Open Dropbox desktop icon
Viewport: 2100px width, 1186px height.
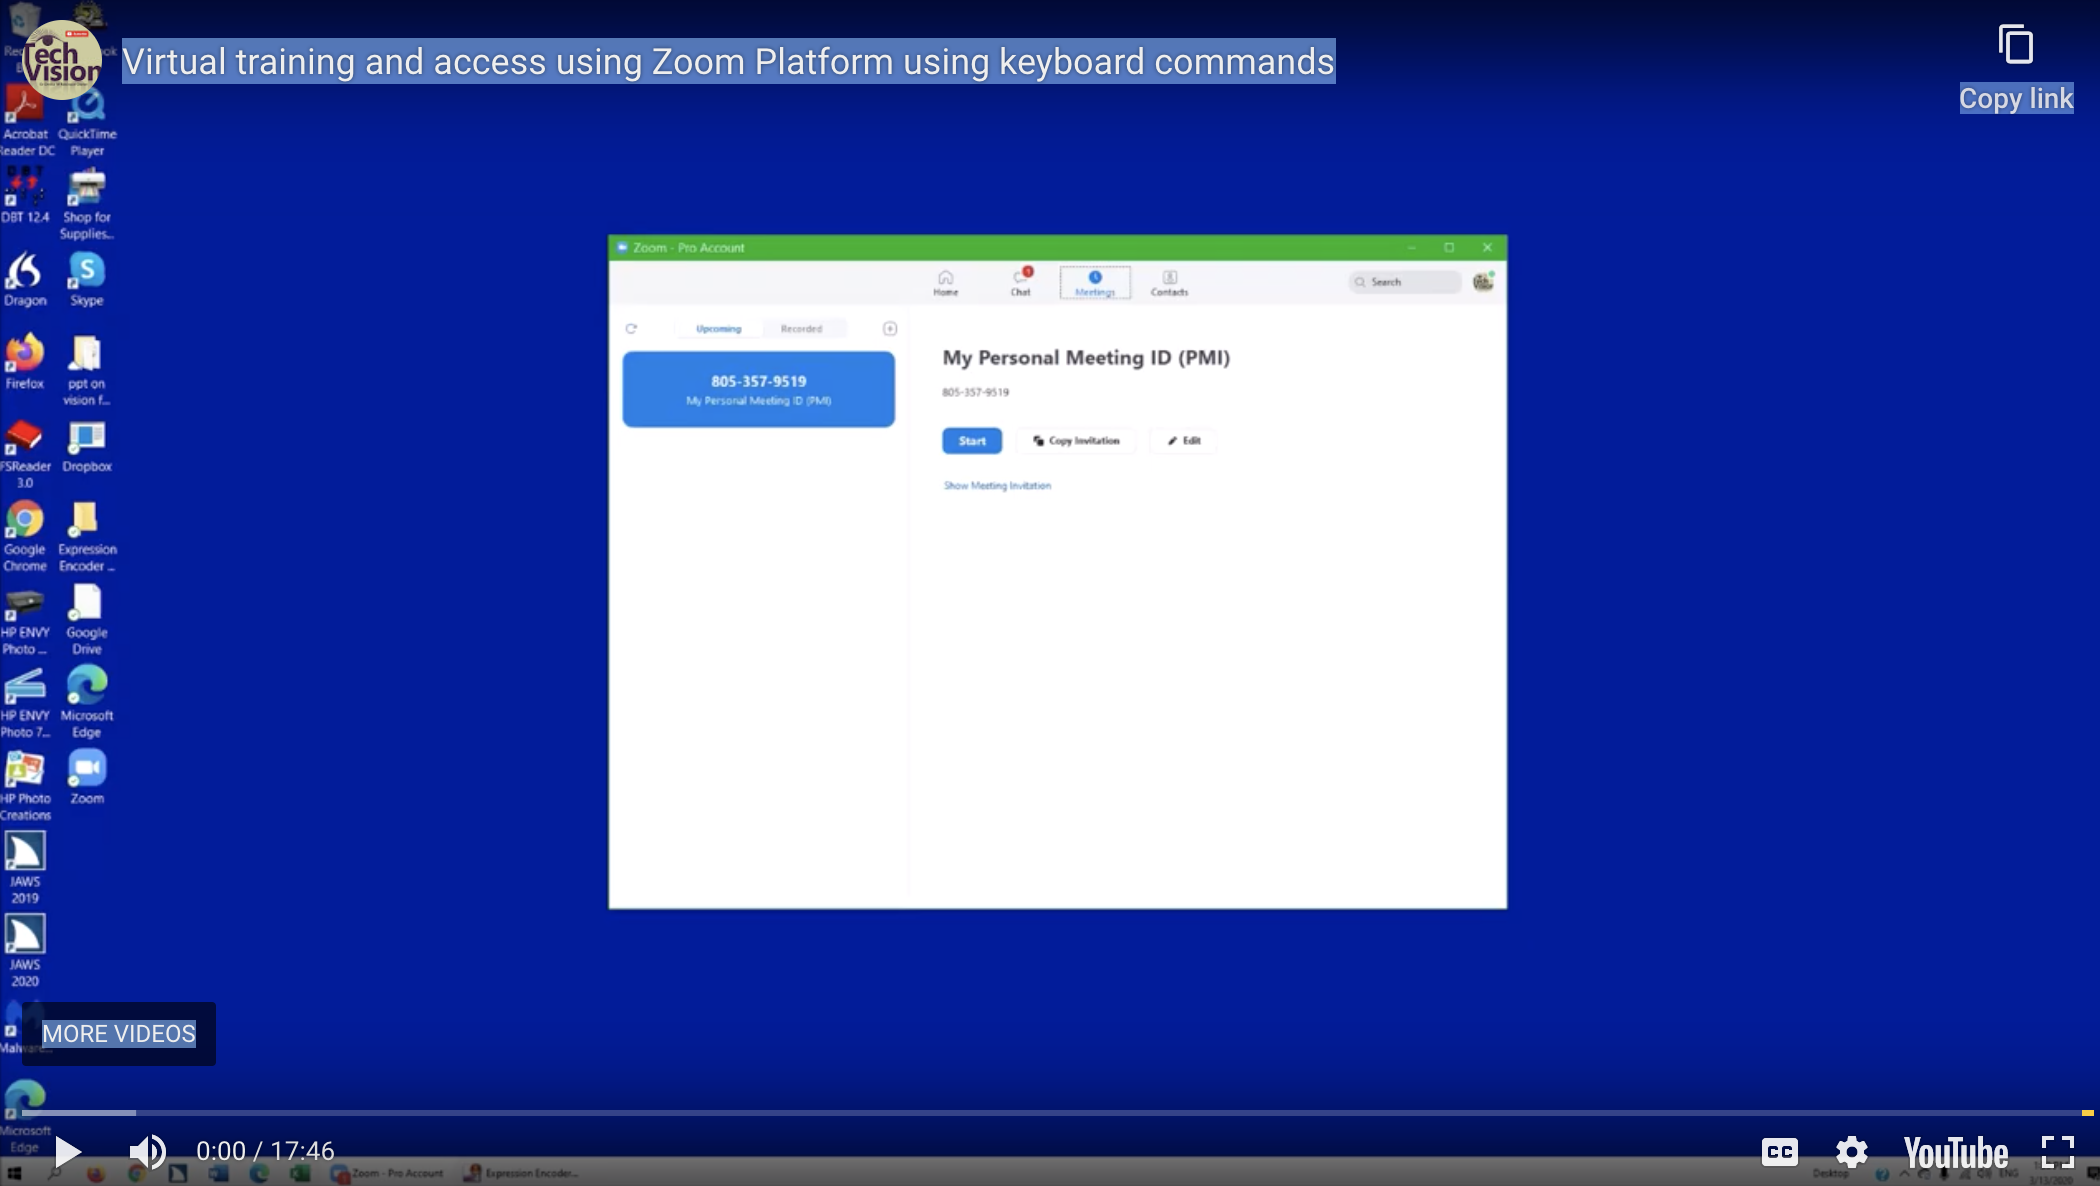point(87,446)
